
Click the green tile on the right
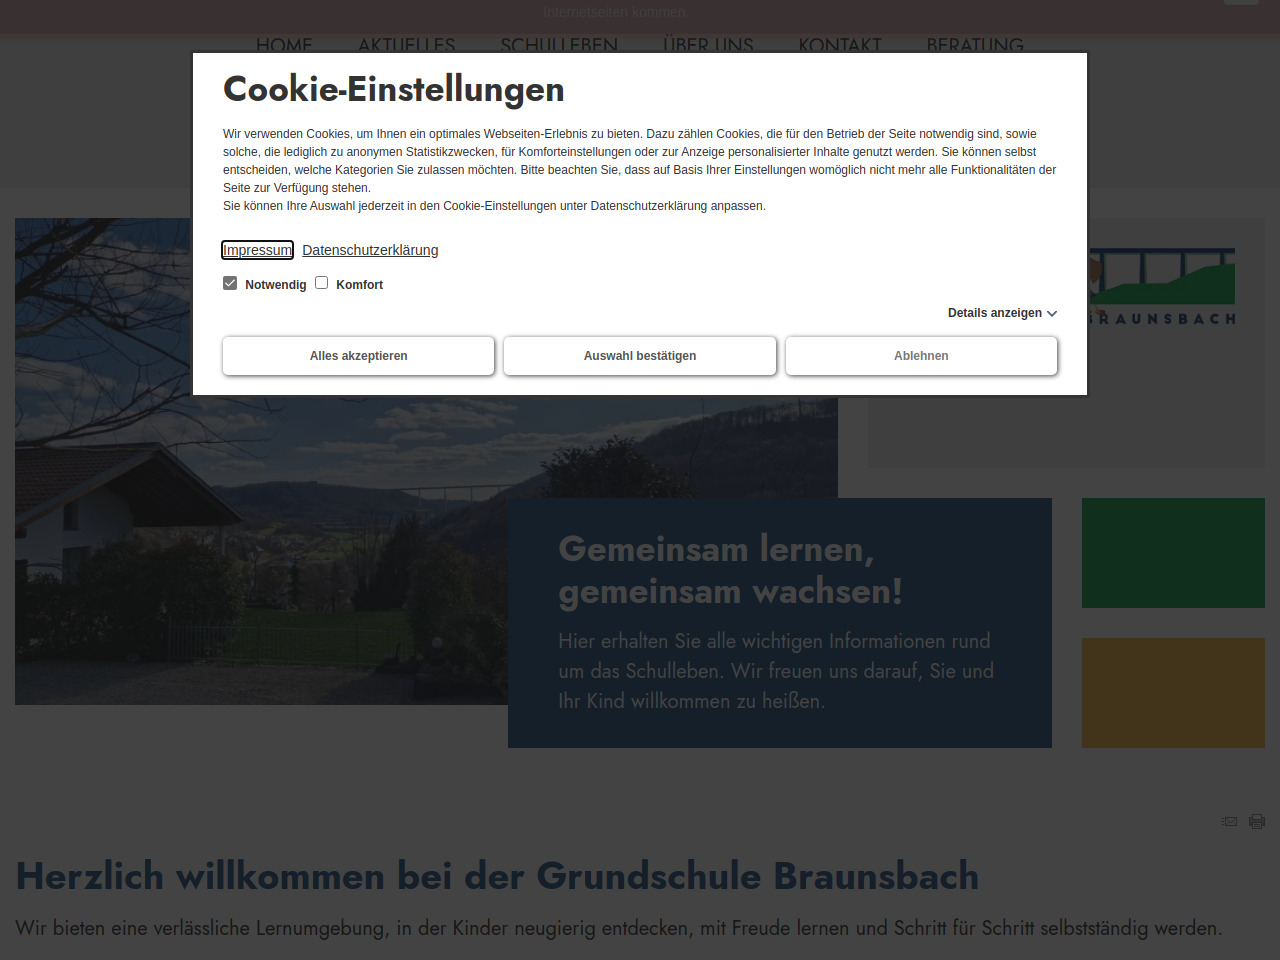[x=1173, y=553]
